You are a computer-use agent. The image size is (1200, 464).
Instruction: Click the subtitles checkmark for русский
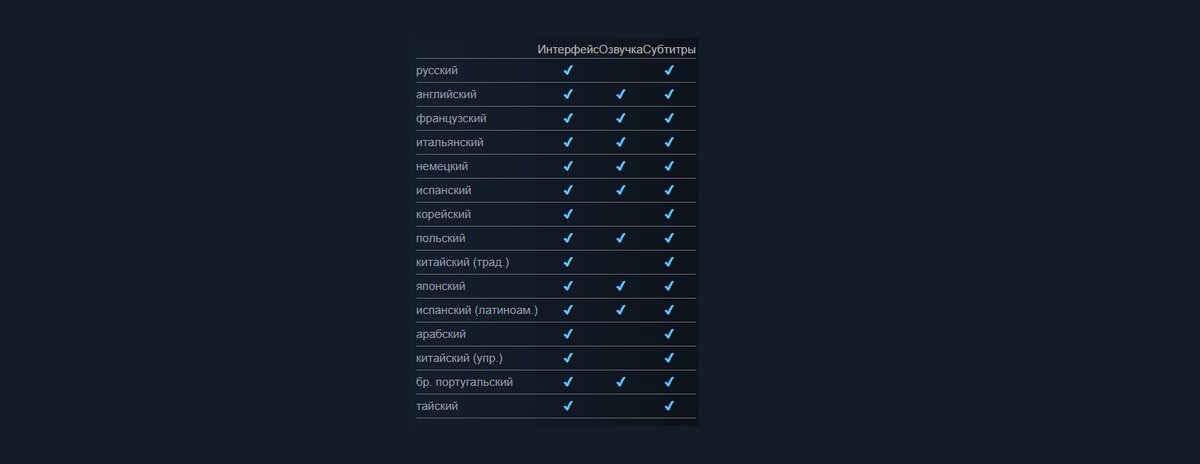point(669,70)
